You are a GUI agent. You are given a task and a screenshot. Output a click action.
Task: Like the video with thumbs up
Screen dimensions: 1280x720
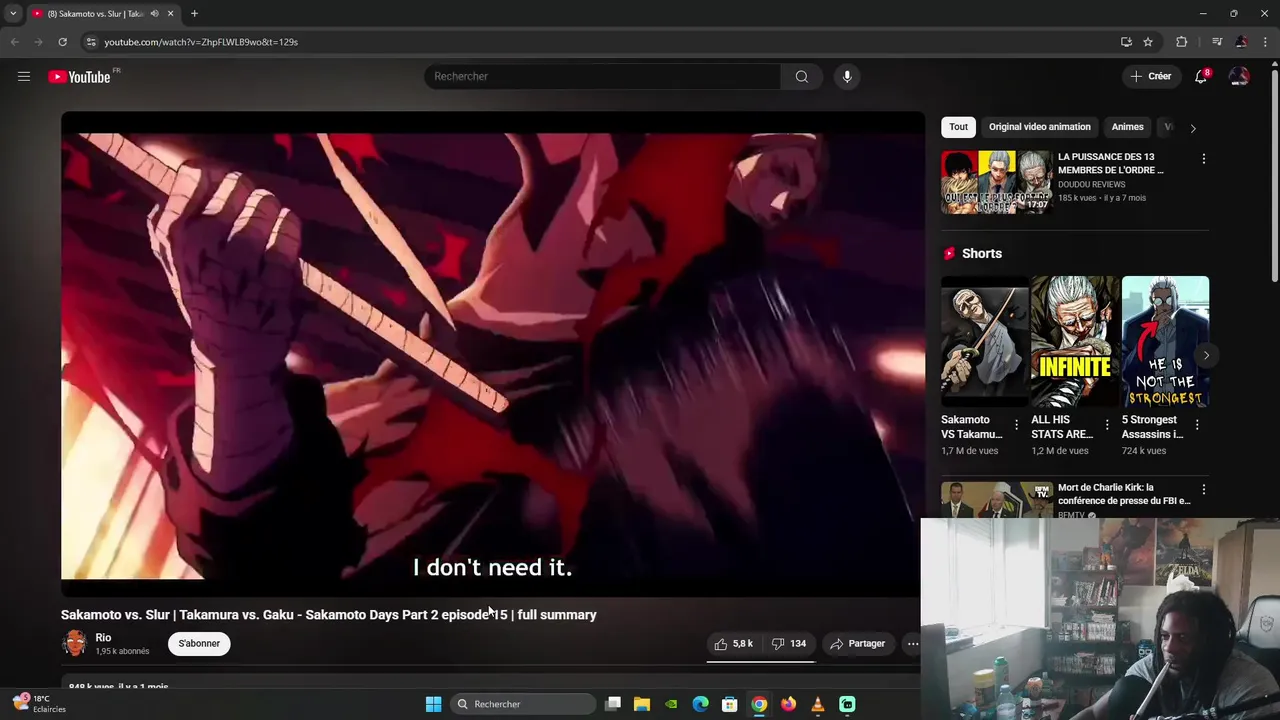[734, 644]
